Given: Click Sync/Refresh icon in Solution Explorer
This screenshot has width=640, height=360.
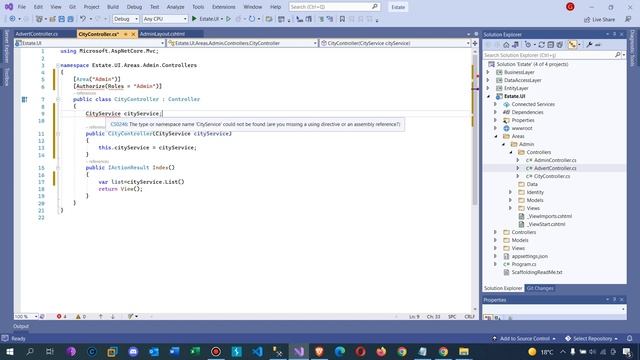Looking at the screenshot, I should coord(542,44).
